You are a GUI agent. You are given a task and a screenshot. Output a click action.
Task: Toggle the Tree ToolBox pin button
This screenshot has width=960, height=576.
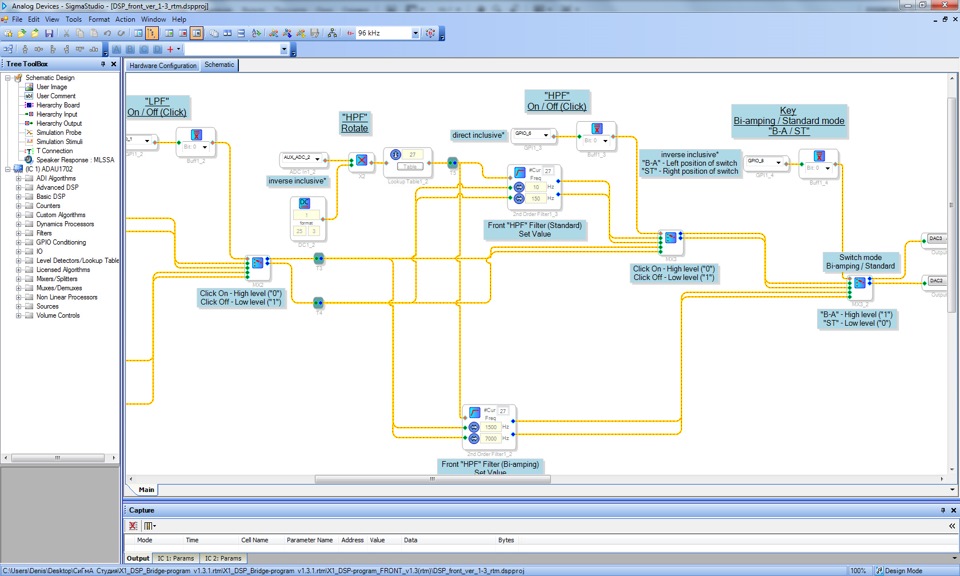103,64
